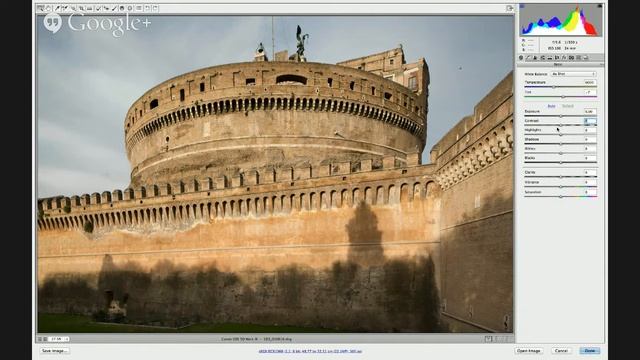
Task: Select the Hand tool
Action: click(x=48, y=8)
